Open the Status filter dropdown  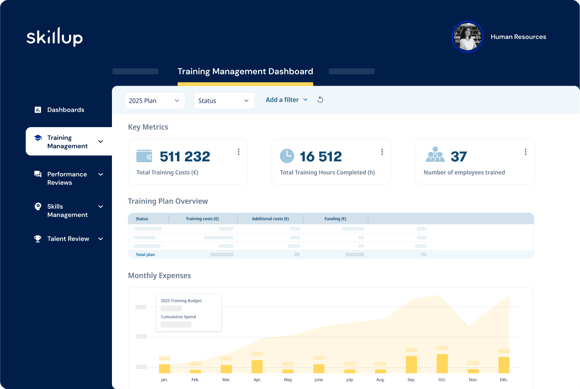[224, 101]
